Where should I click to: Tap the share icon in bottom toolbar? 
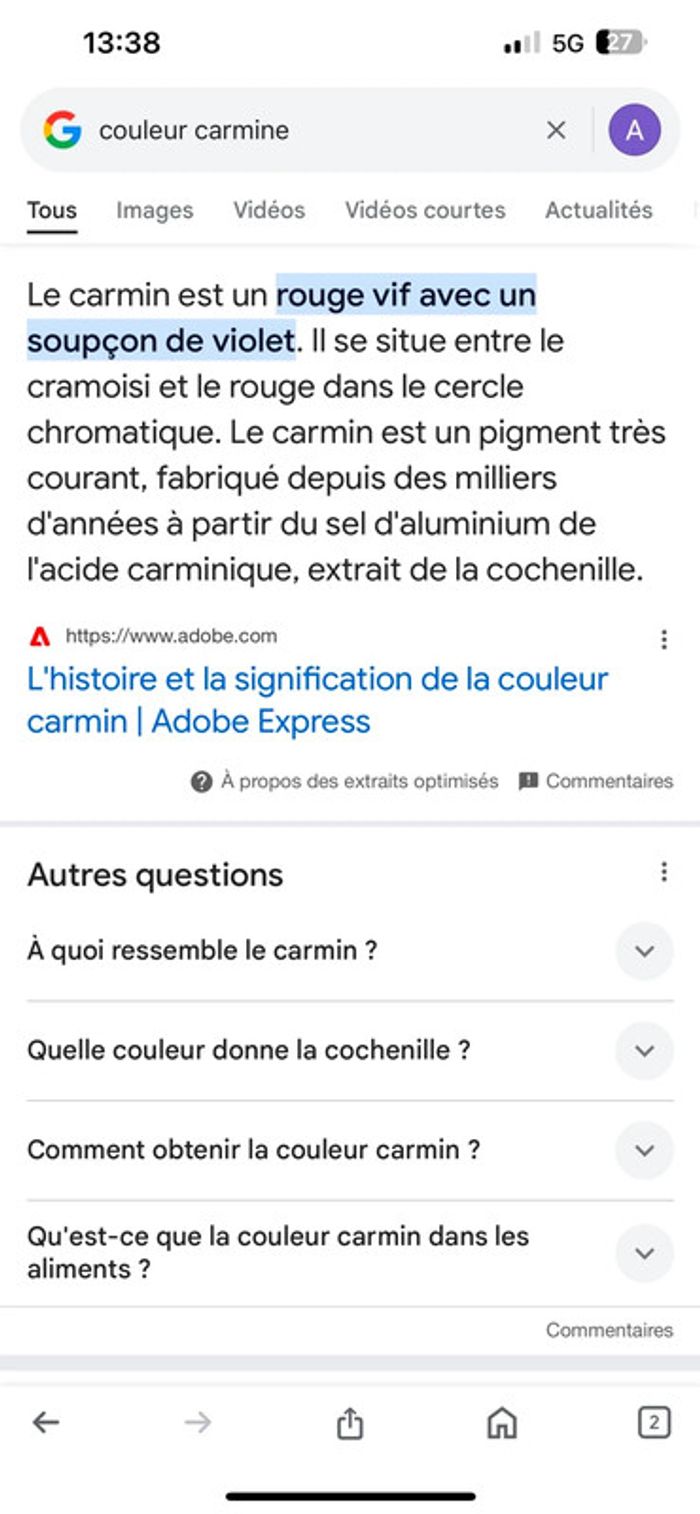[x=349, y=1422]
